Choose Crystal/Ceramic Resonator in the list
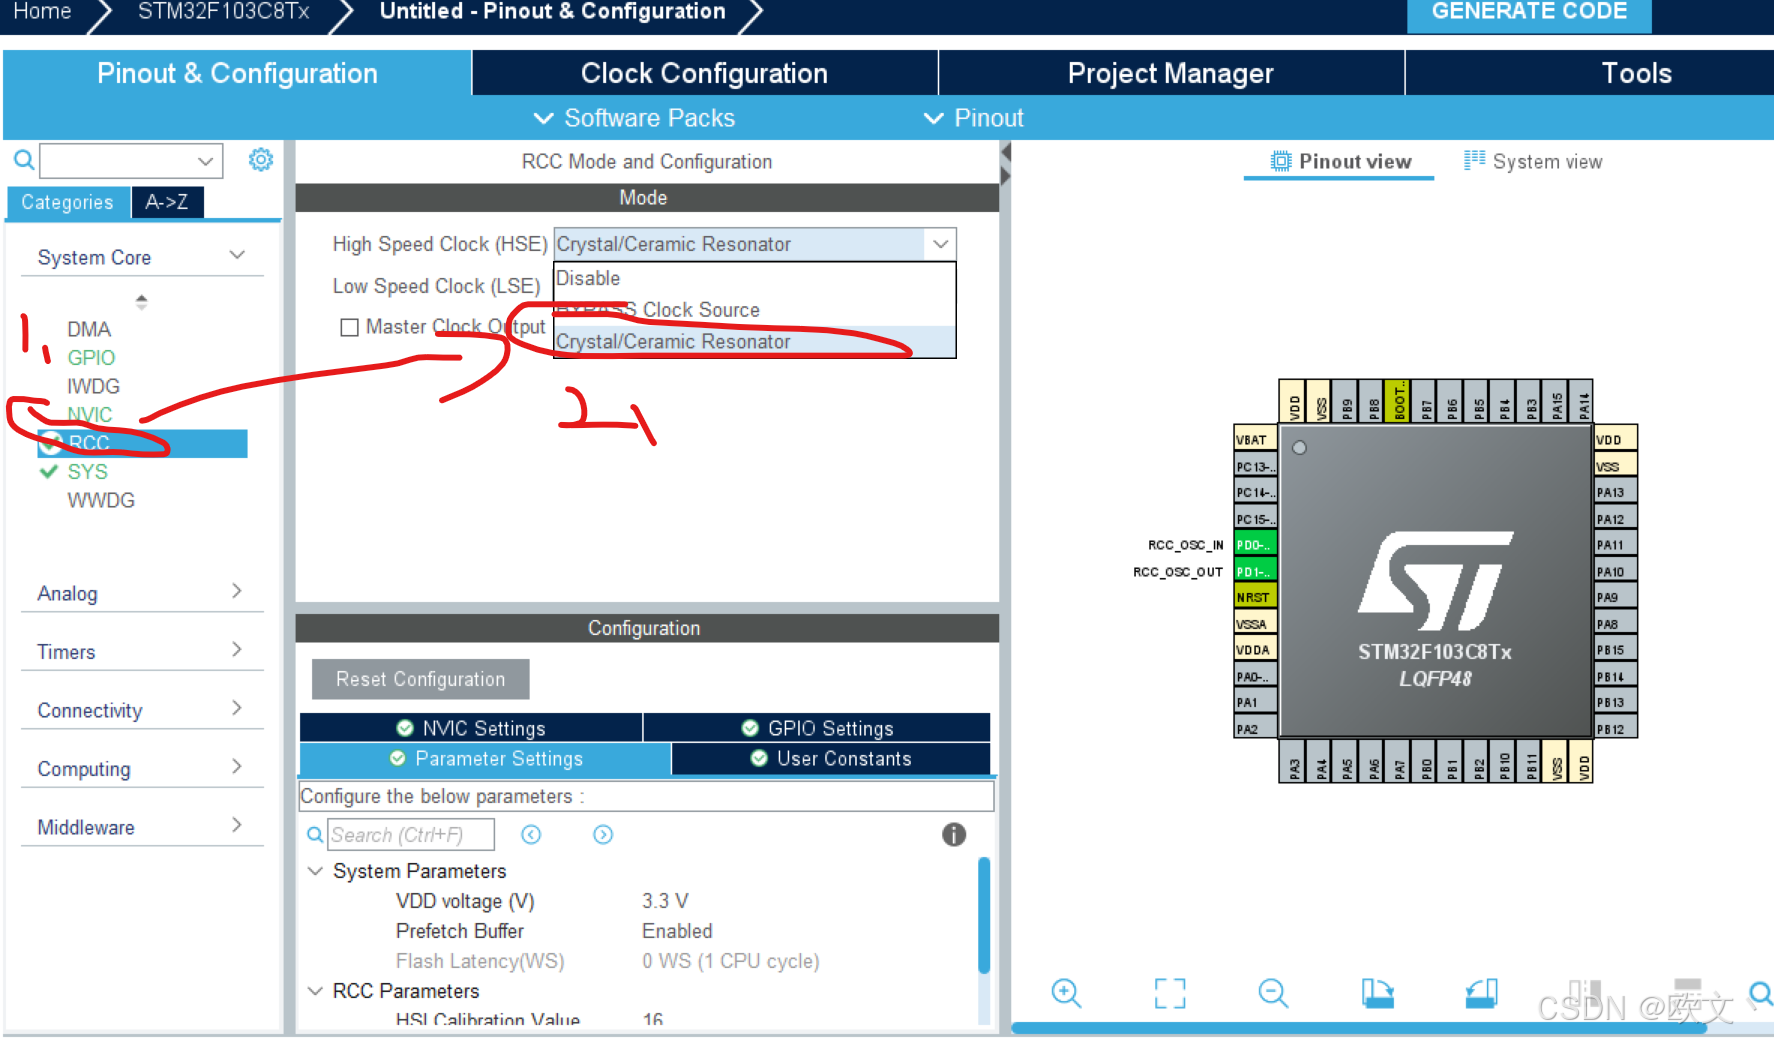Viewport: 1774px width, 1038px height. click(x=755, y=341)
